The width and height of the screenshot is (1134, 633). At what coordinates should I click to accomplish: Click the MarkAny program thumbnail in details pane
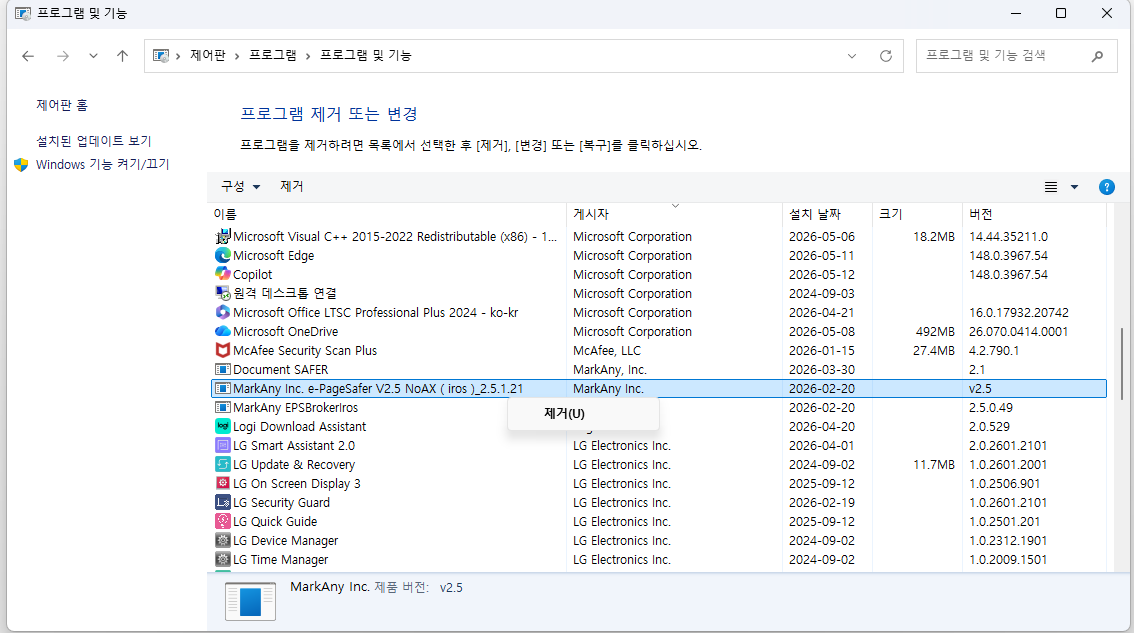click(x=250, y=601)
